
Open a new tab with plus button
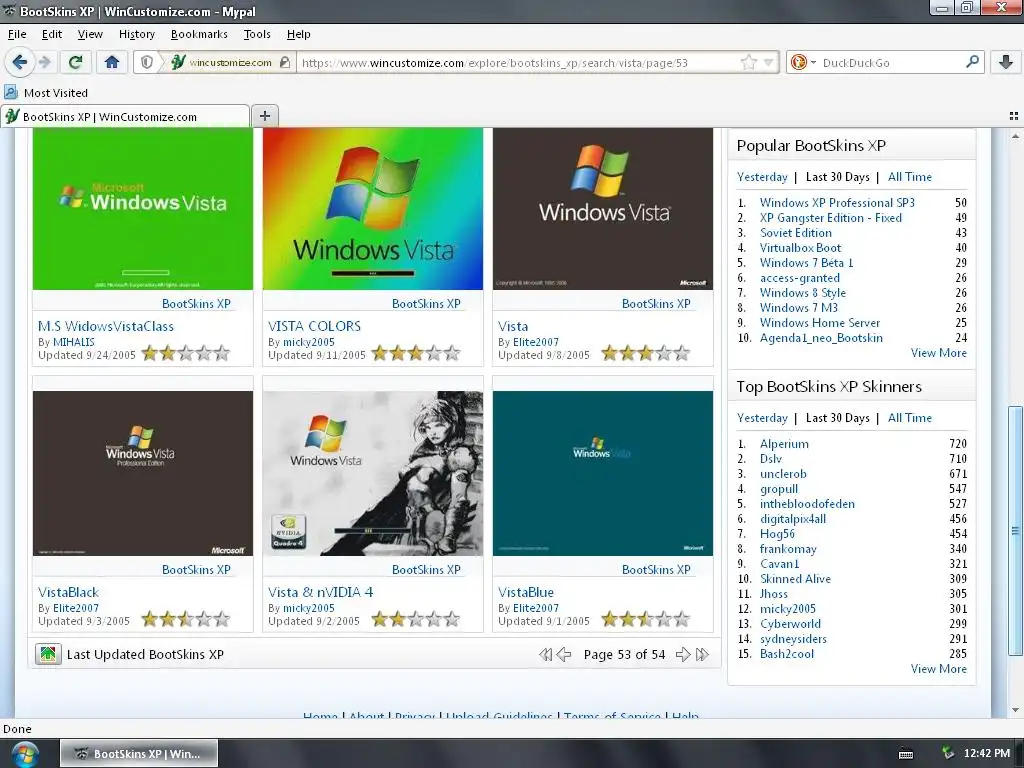264,116
